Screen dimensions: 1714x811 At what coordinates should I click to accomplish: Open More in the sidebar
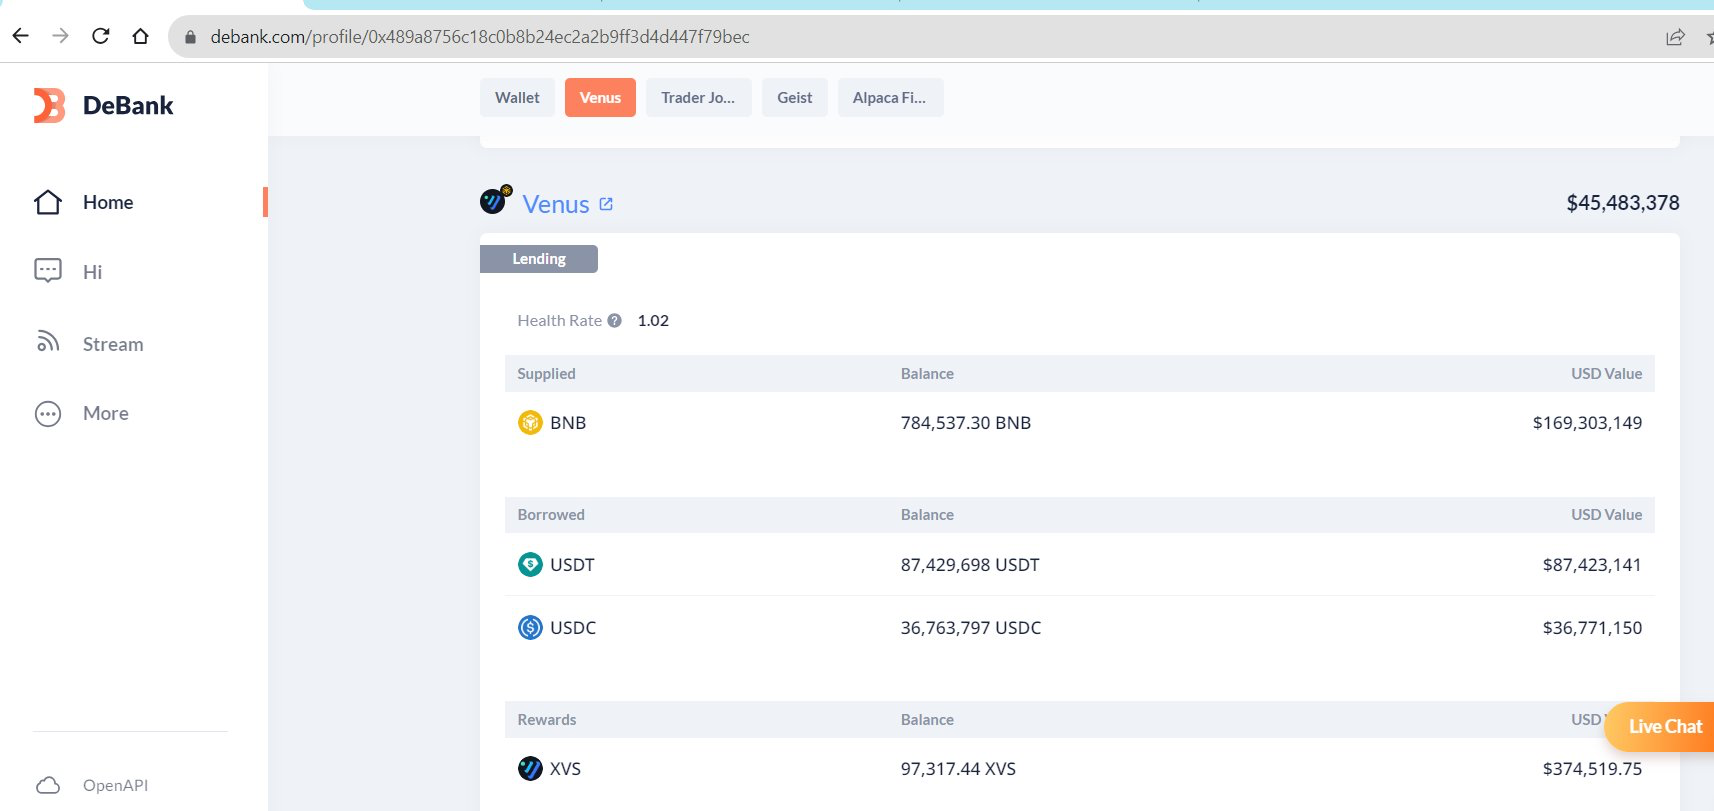(x=106, y=414)
